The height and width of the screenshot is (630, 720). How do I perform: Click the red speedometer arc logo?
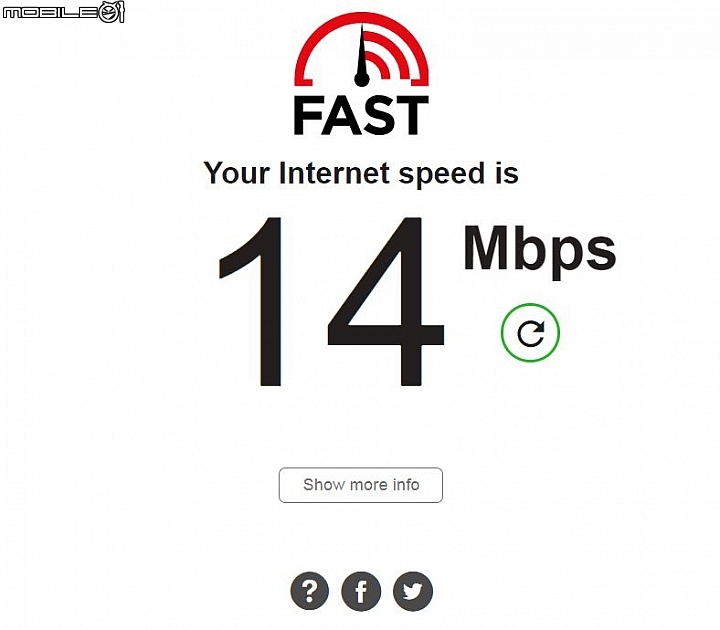361,49
